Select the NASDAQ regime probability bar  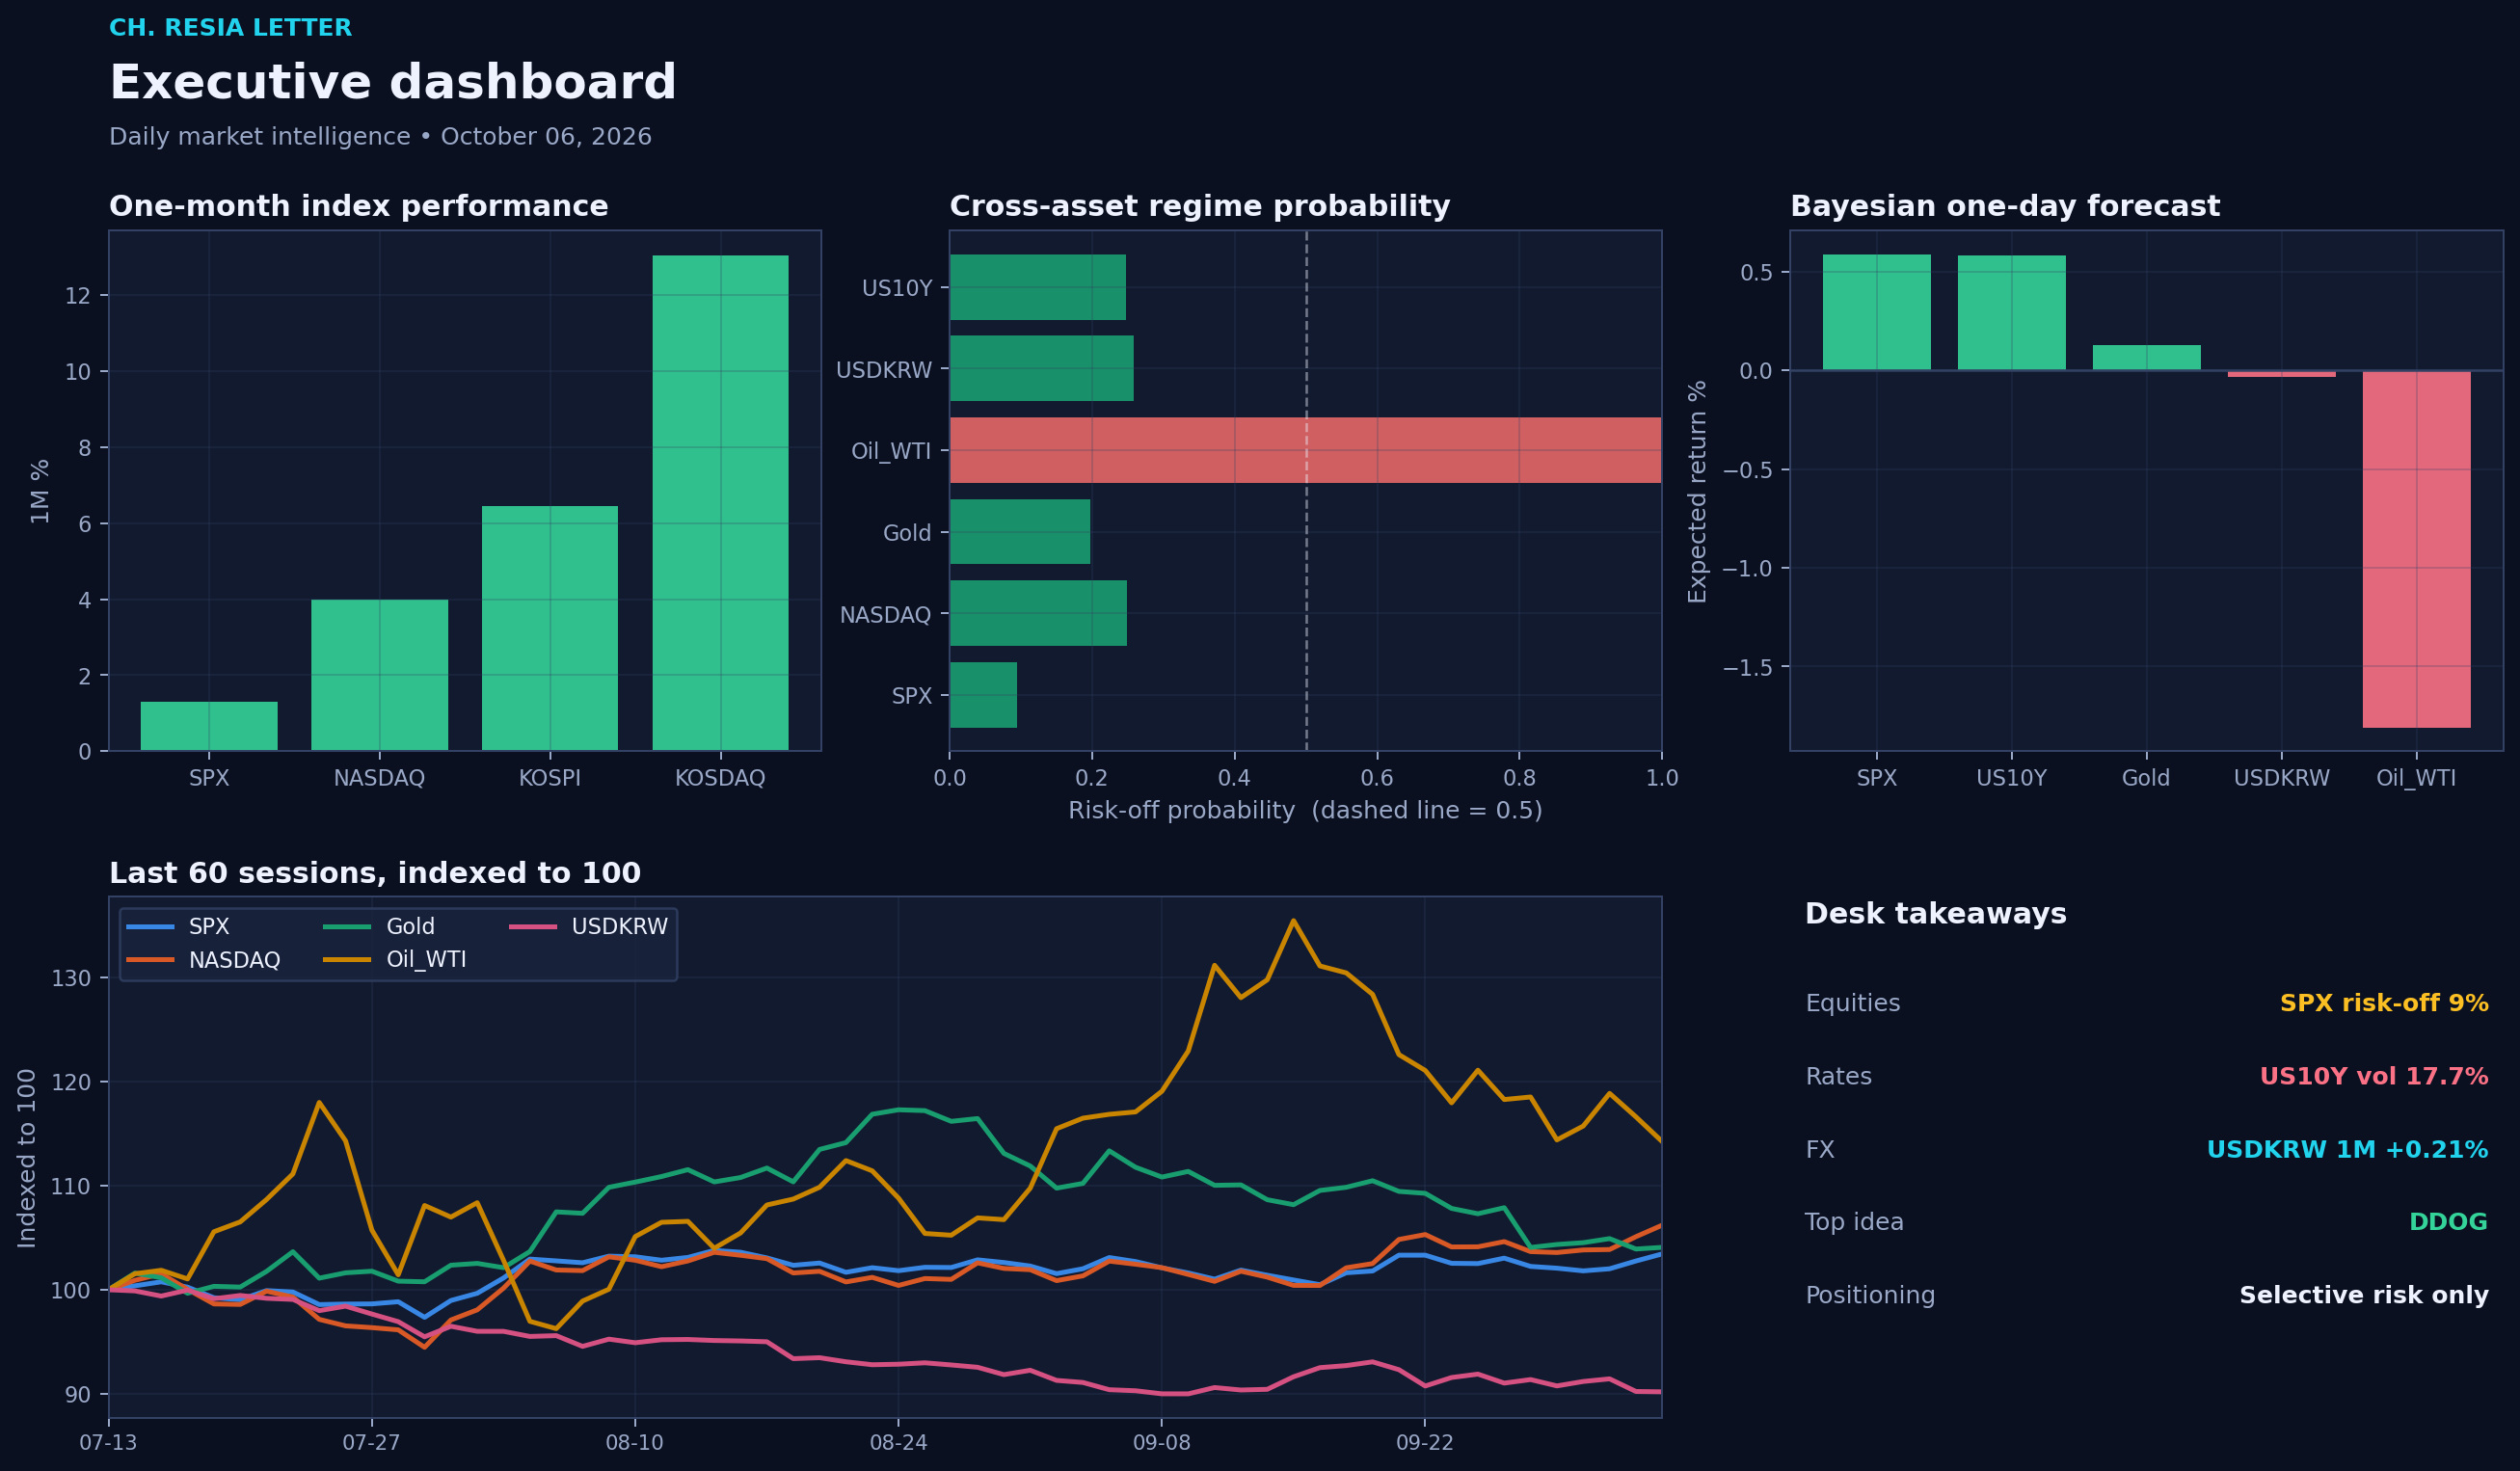point(1038,613)
